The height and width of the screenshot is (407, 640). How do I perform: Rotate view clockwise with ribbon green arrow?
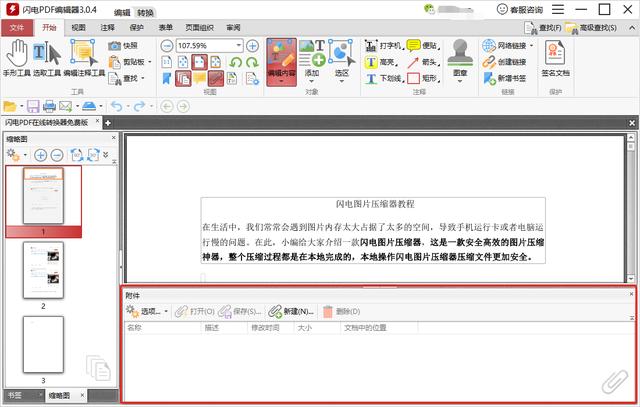coord(252,62)
